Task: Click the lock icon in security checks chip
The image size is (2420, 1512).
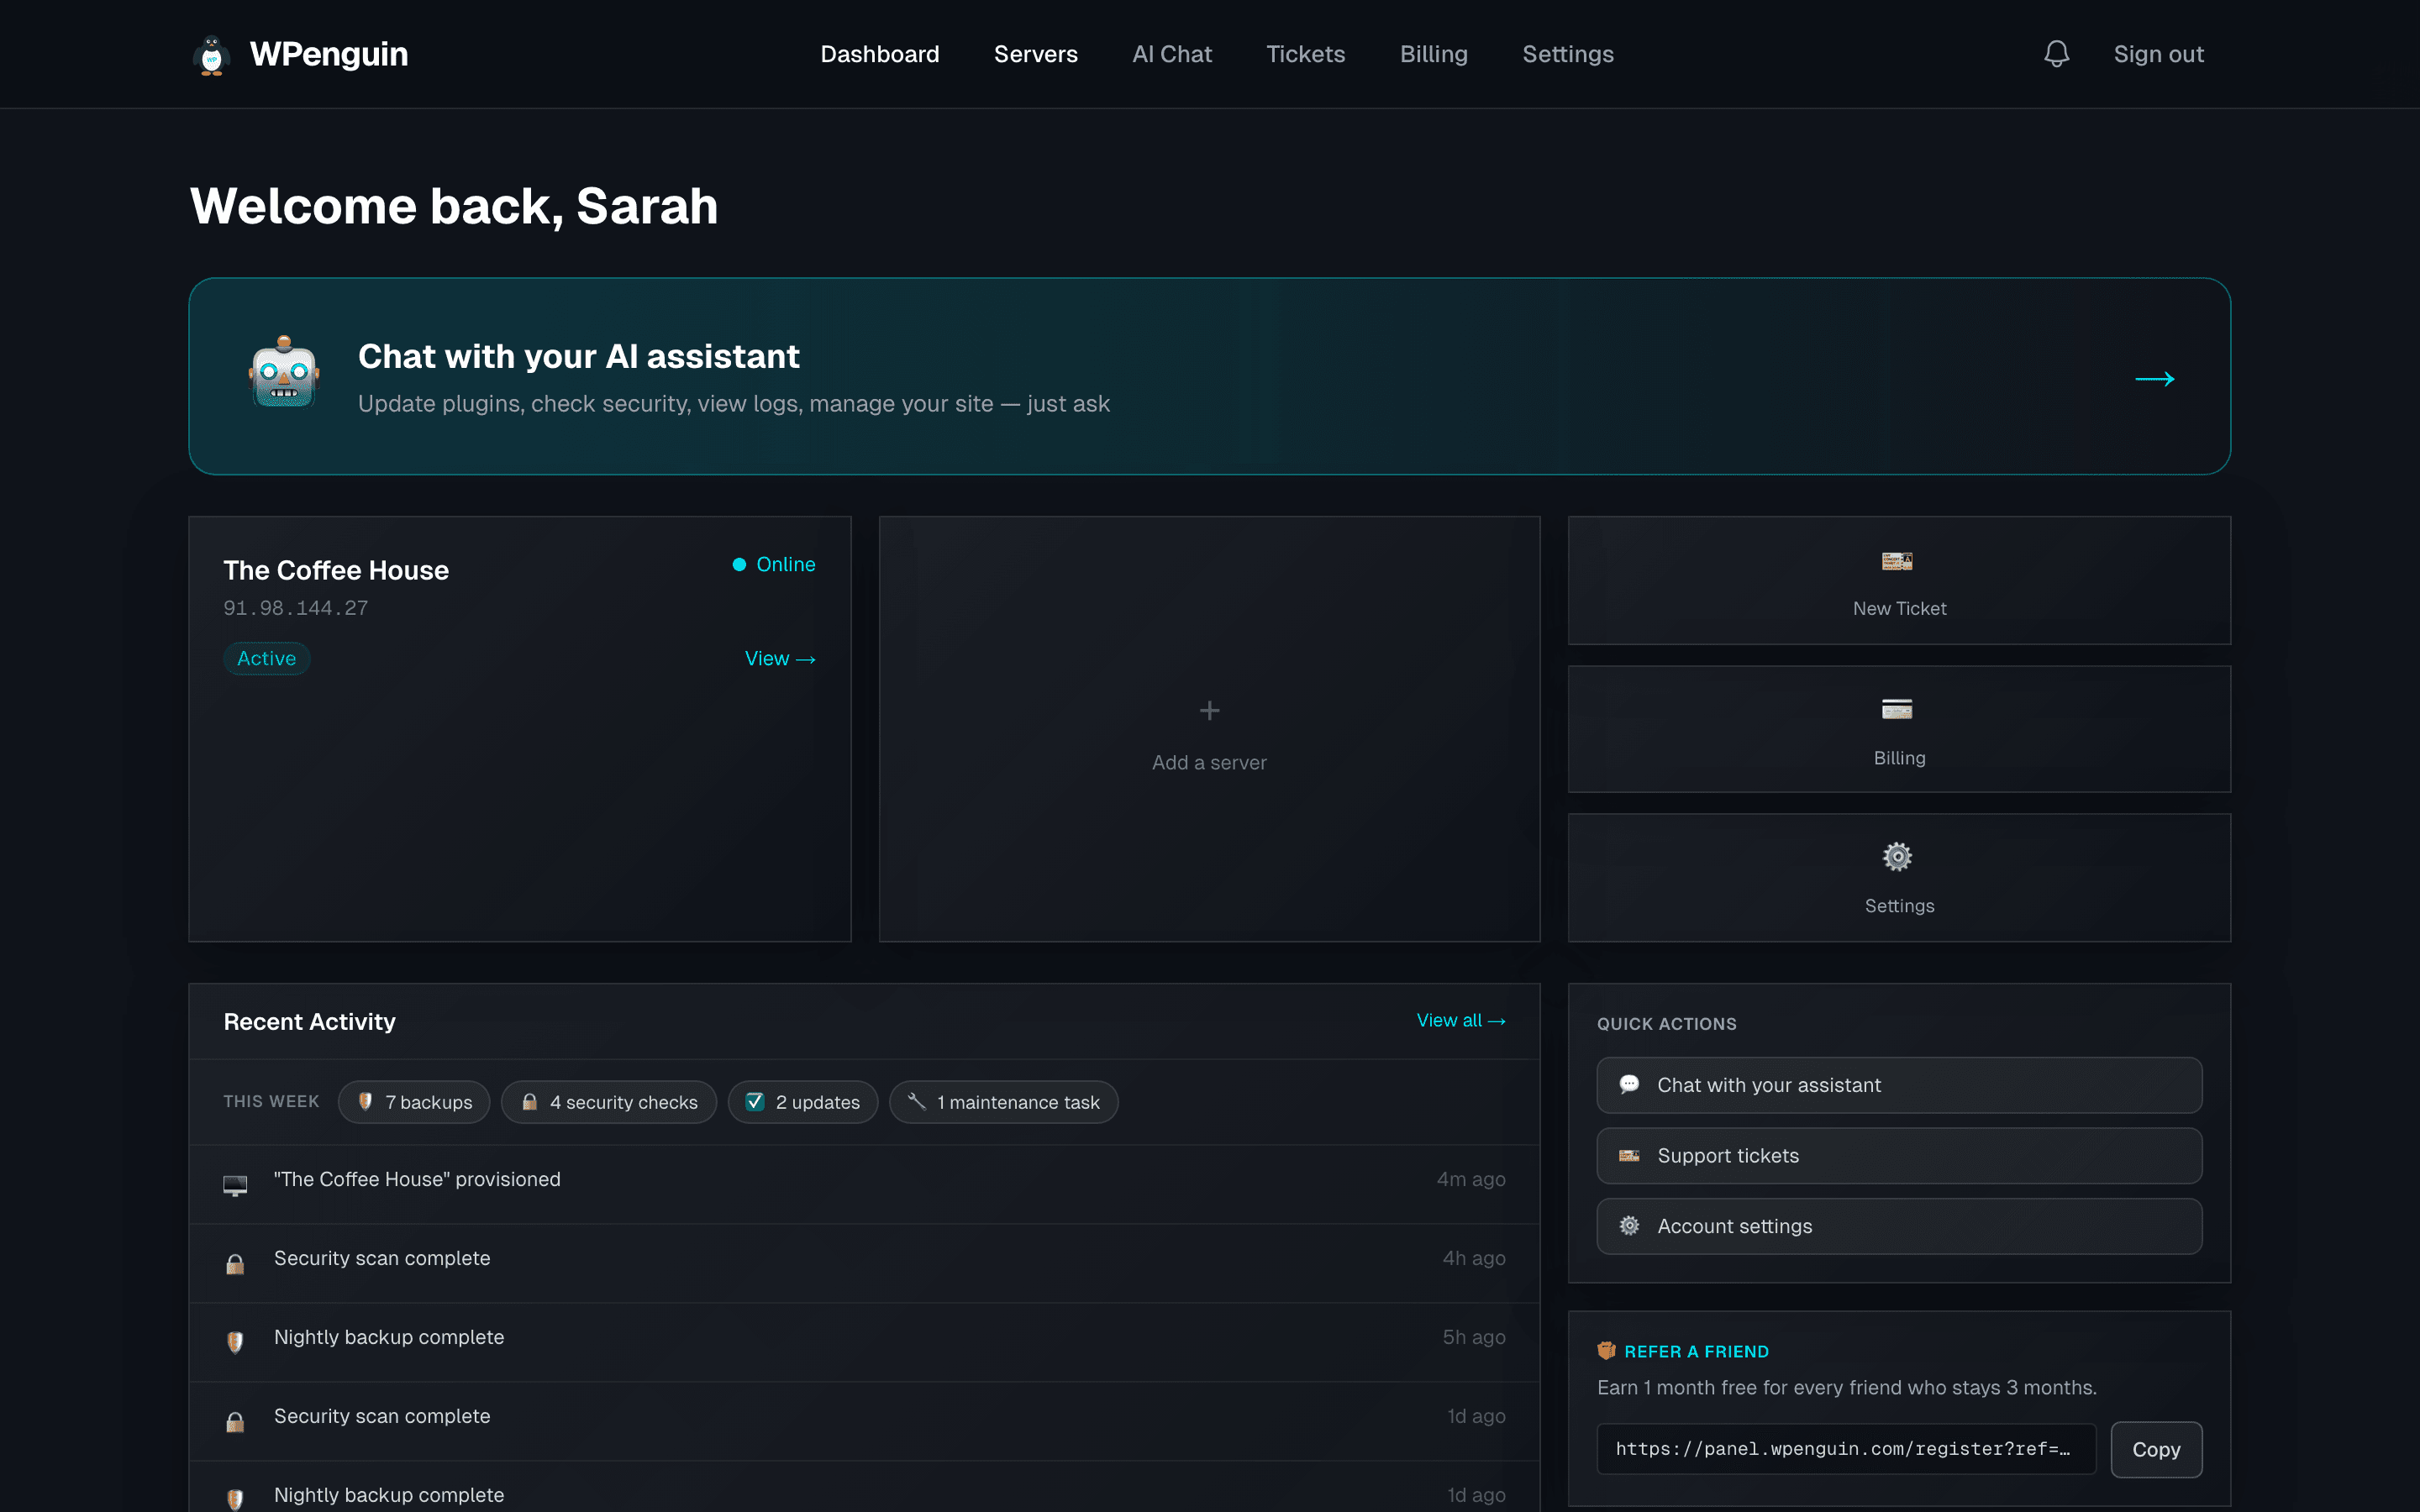Action: (x=530, y=1102)
